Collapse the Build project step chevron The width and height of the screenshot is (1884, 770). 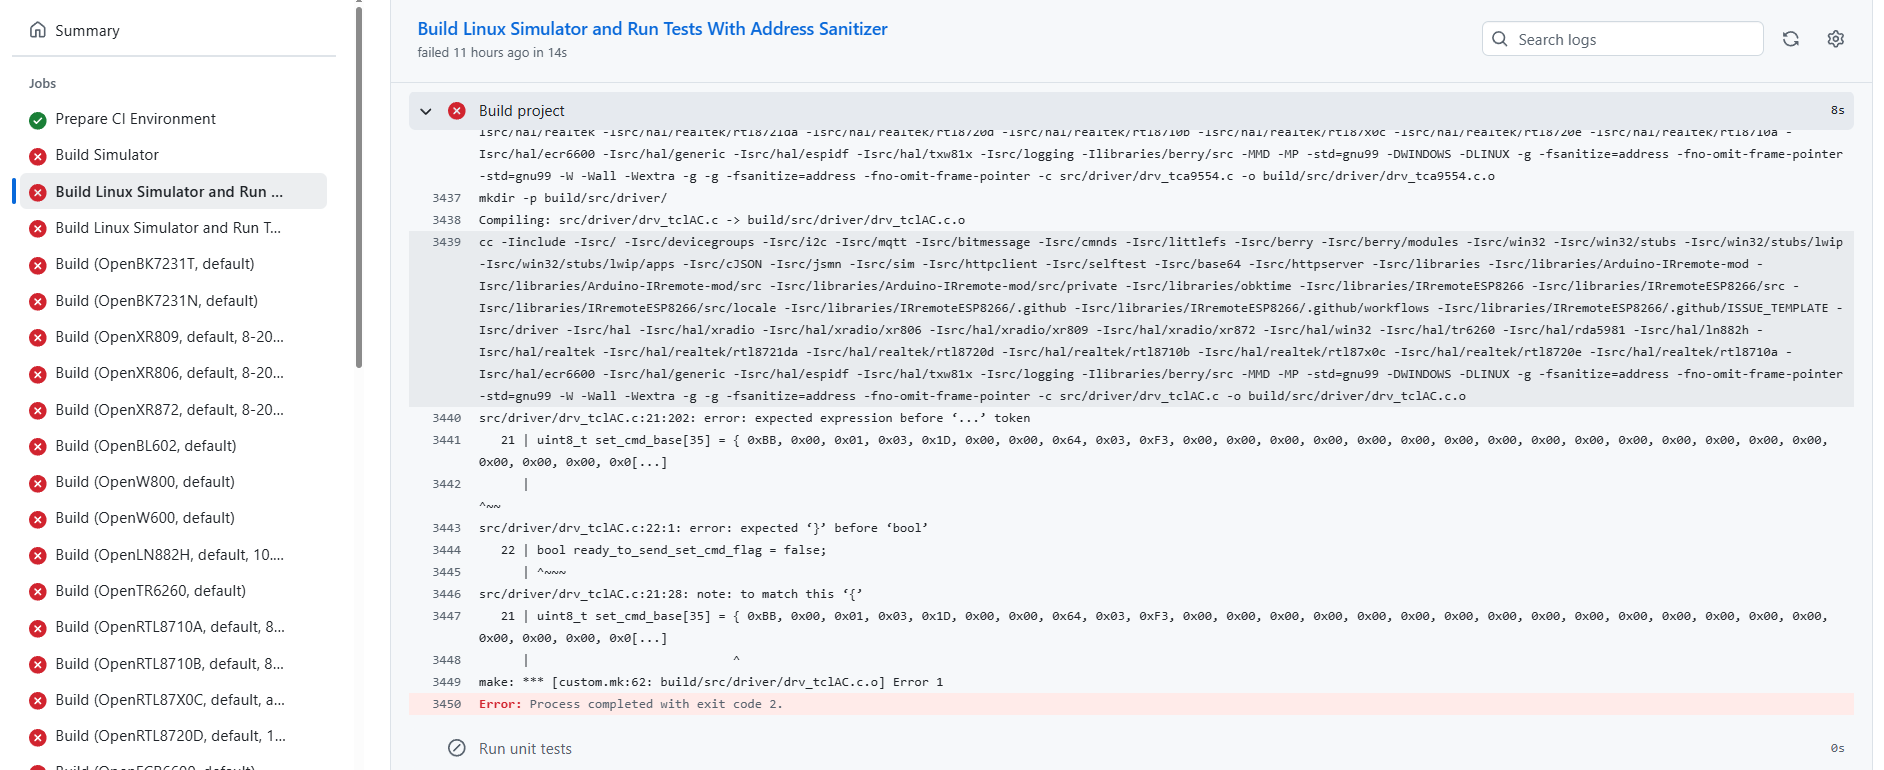426,111
